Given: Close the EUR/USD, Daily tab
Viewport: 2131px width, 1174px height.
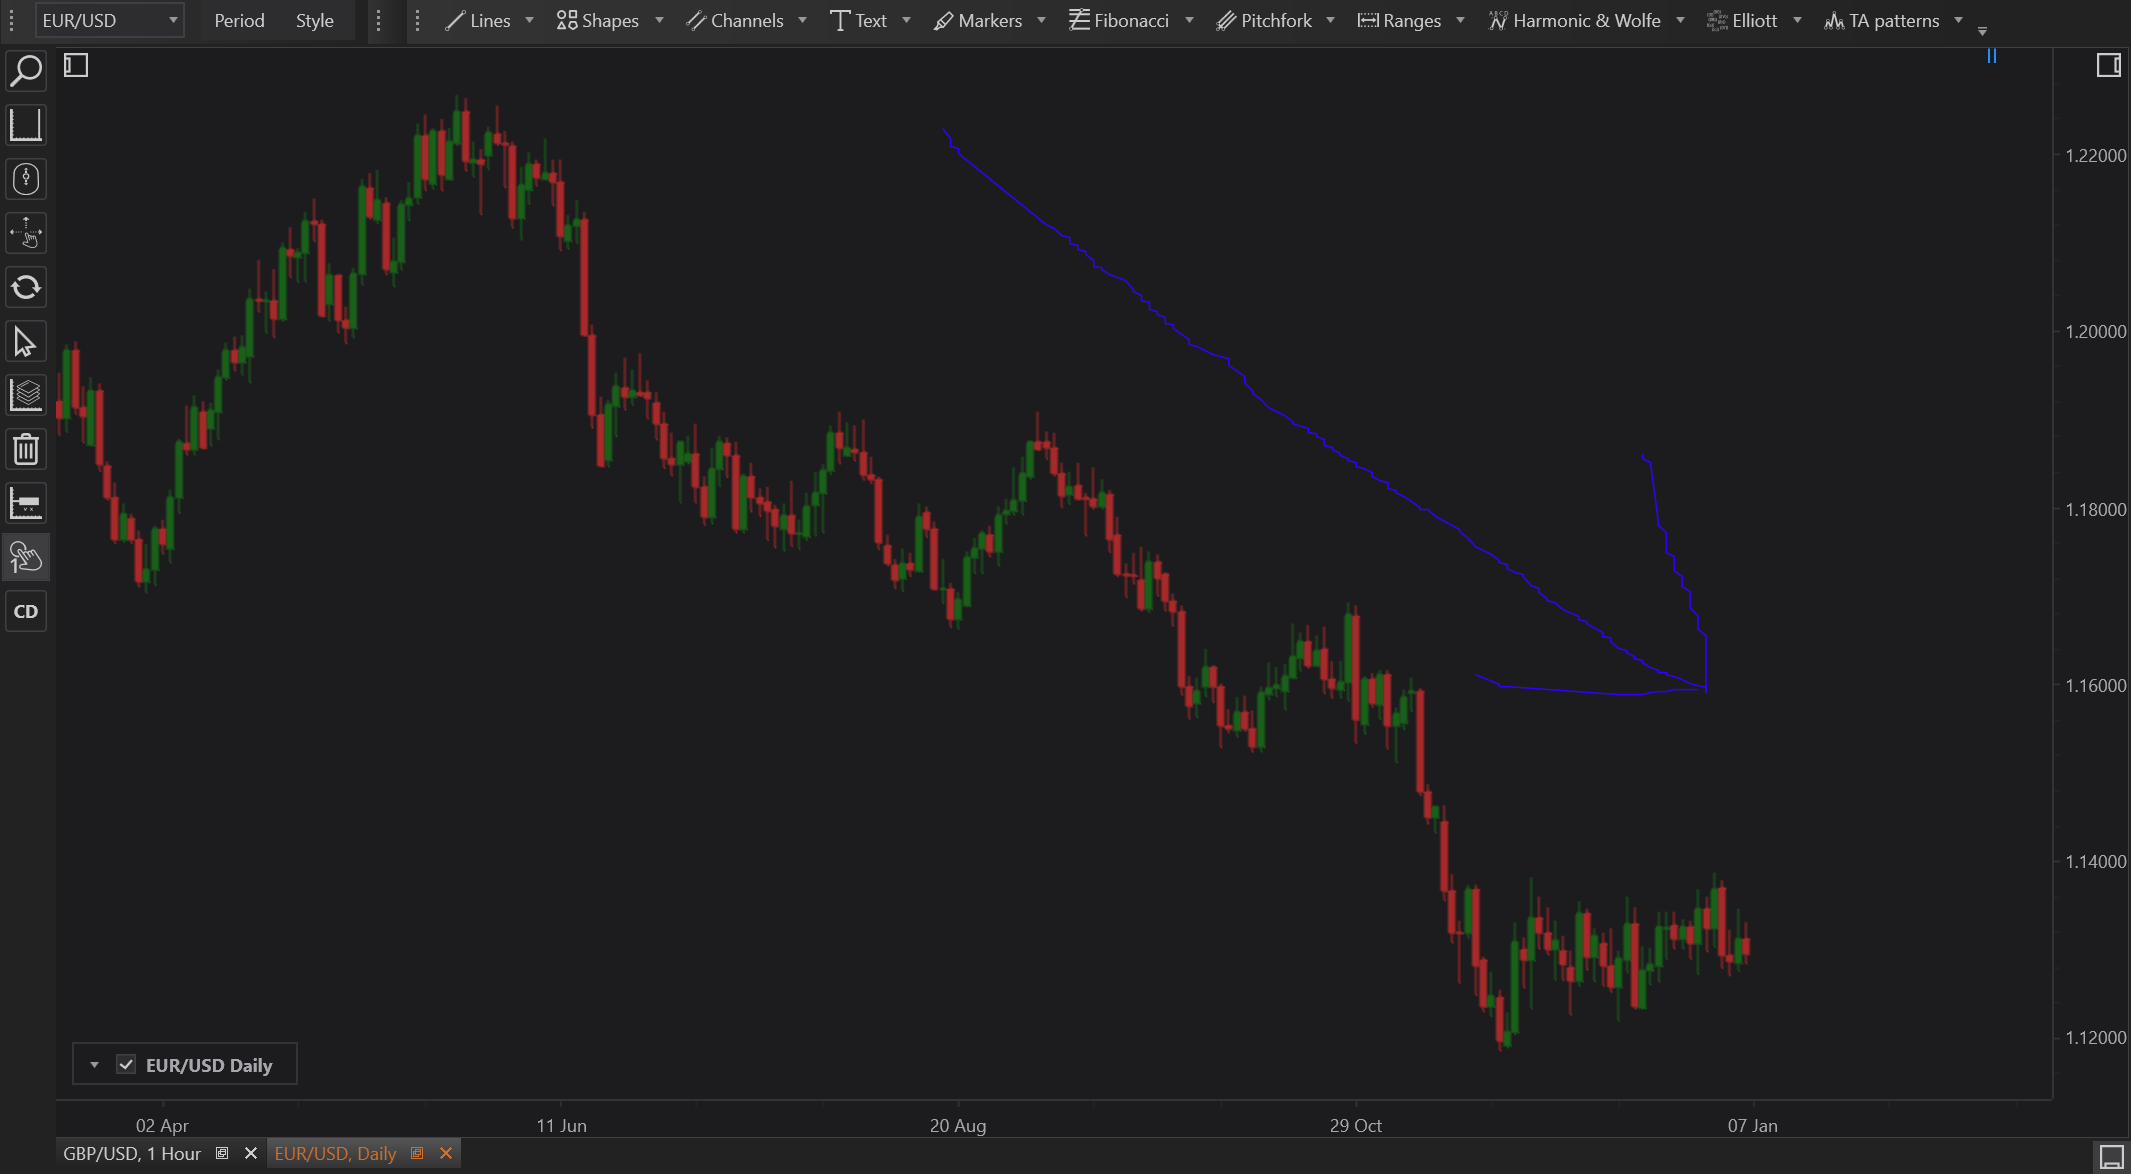Looking at the screenshot, I should 446,1153.
